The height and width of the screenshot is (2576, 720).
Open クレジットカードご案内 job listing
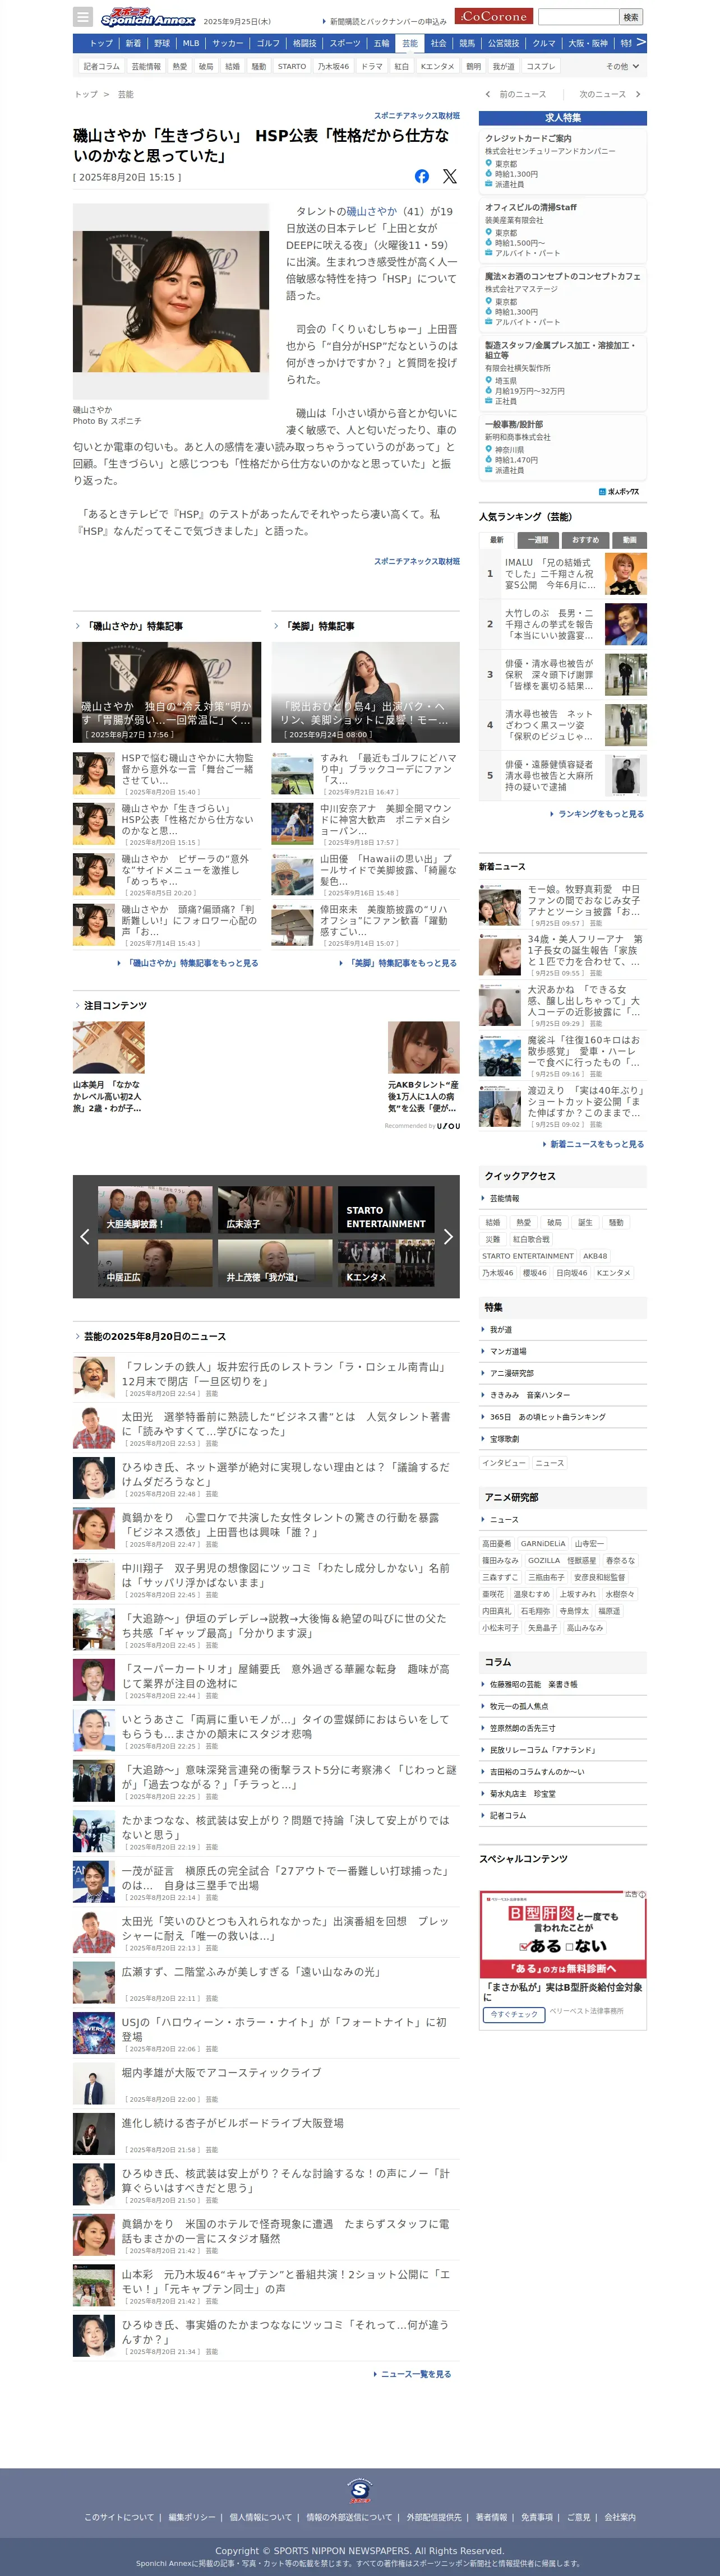[563, 160]
